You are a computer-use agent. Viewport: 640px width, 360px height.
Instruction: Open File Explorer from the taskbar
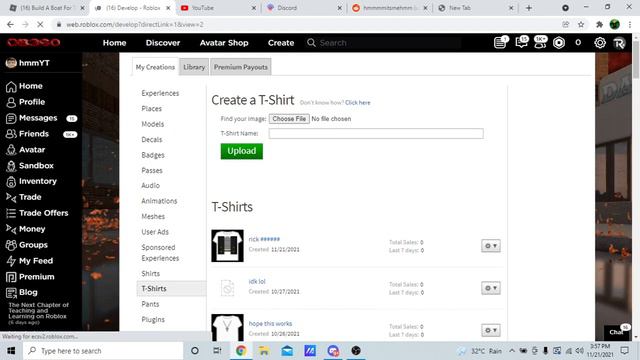(264, 351)
